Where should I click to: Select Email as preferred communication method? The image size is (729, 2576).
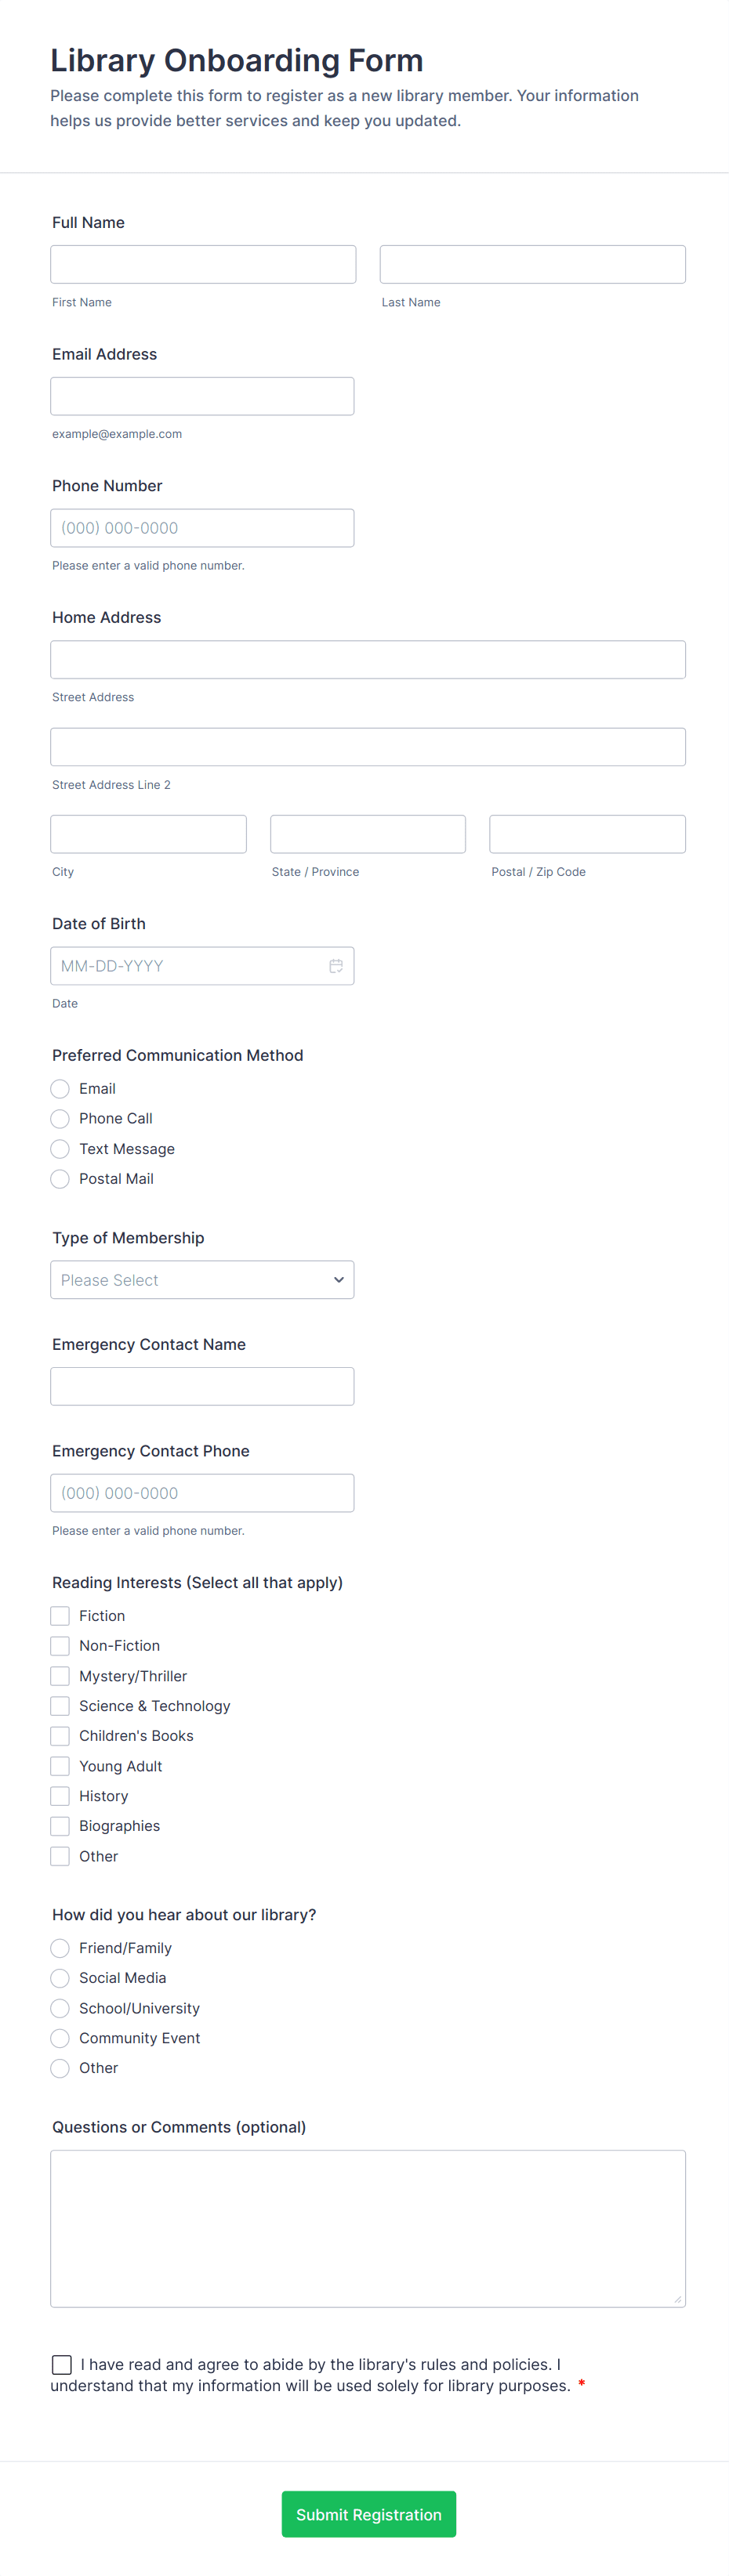60,1089
